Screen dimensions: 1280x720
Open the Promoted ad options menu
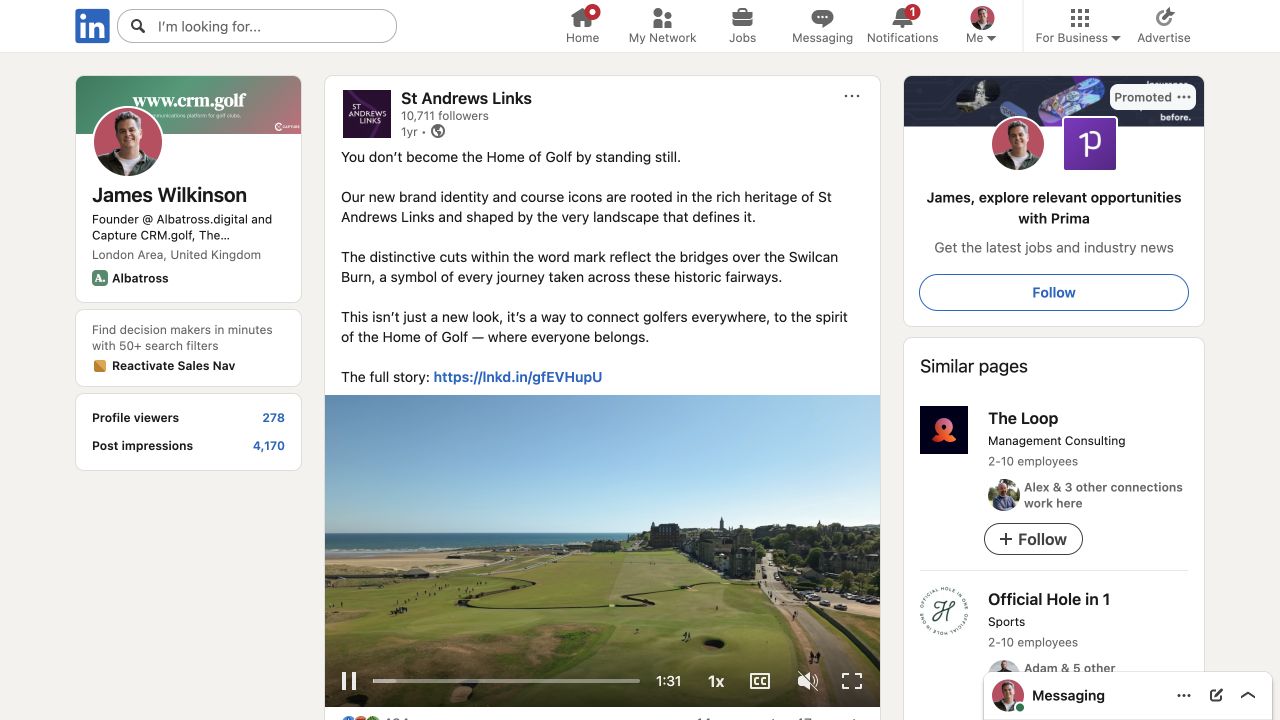(1184, 97)
